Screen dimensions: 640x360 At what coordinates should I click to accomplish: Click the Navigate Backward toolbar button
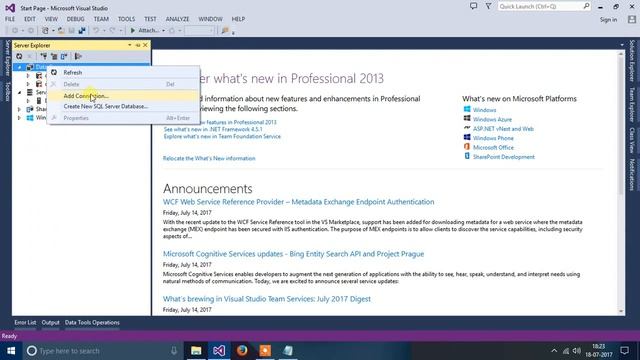[15, 31]
